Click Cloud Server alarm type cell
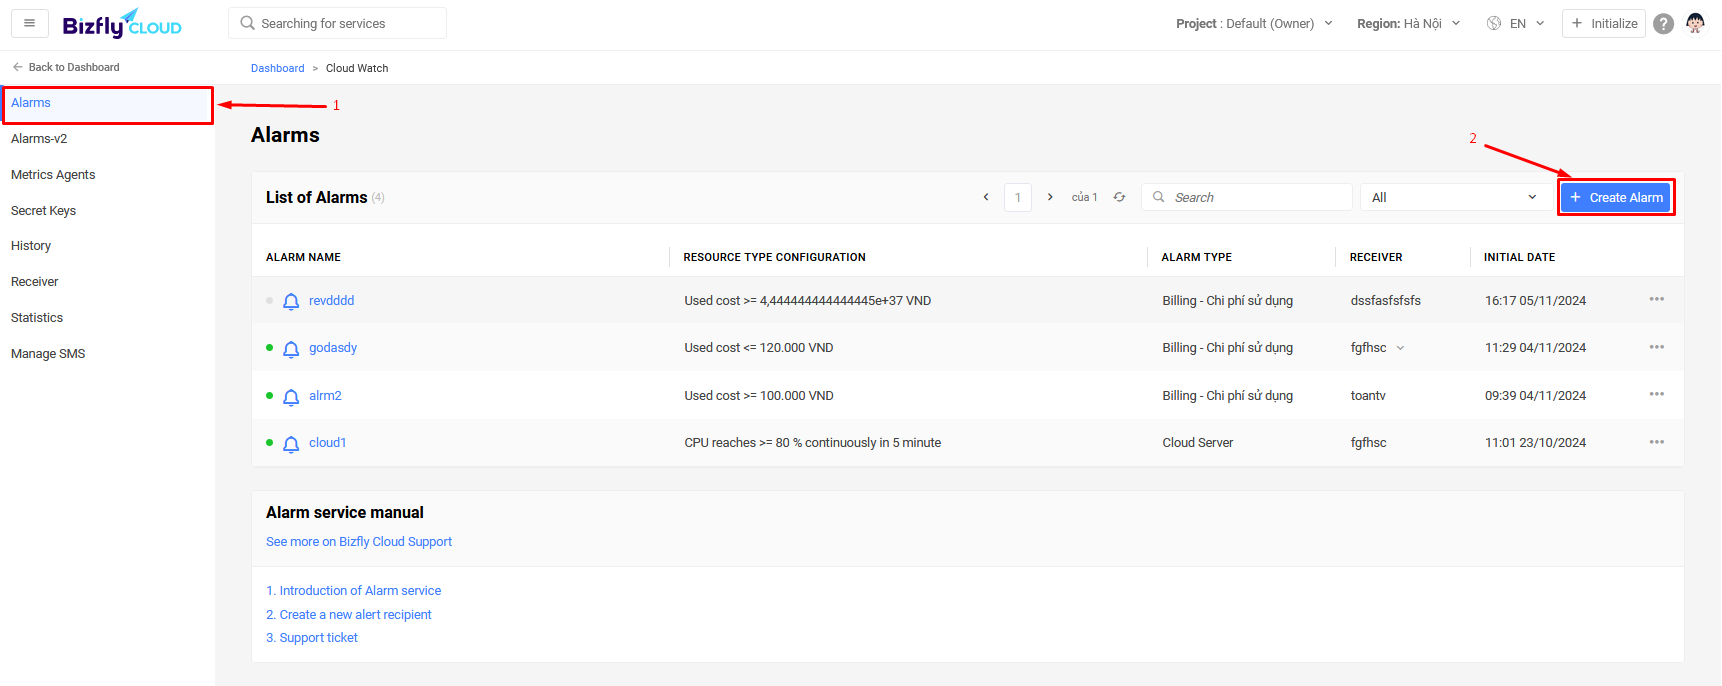The width and height of the screenshot is (1722, 686). point(1198,442)
